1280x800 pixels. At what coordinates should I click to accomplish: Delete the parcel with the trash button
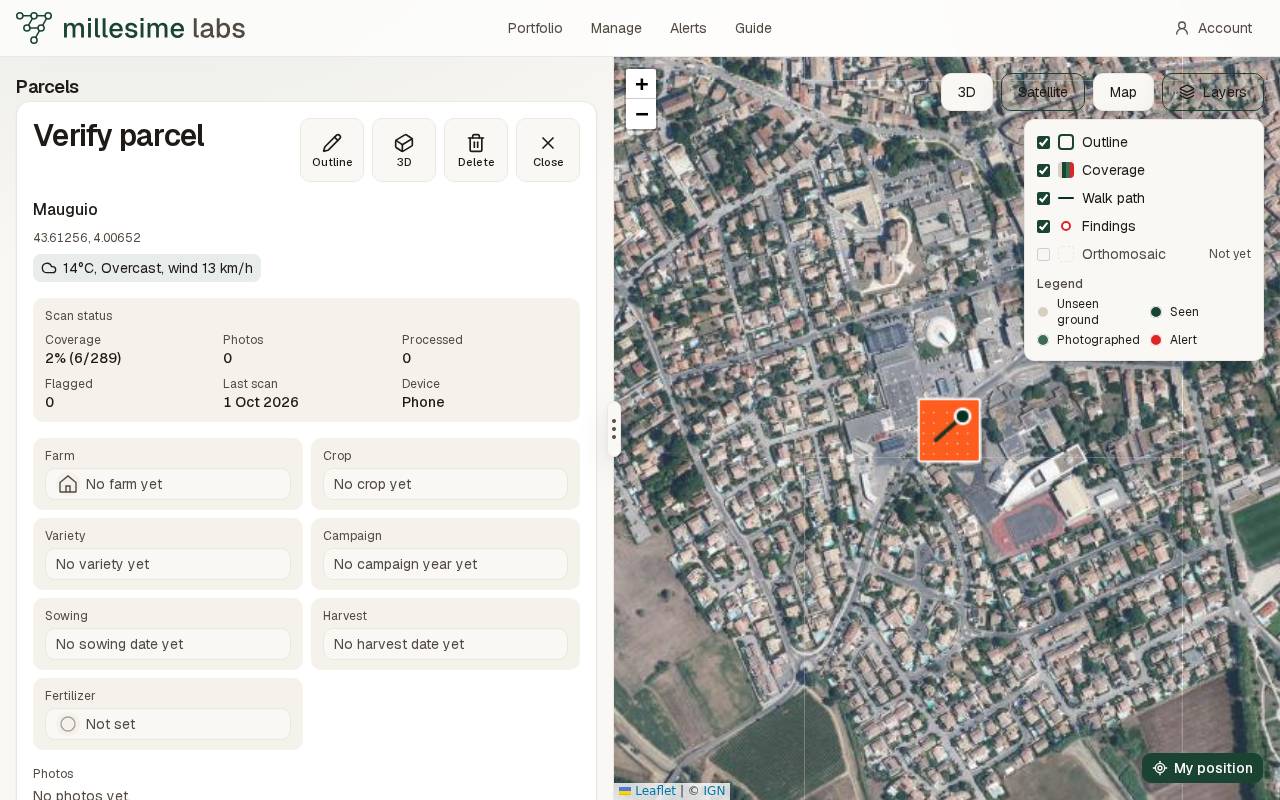coord(476,150)
